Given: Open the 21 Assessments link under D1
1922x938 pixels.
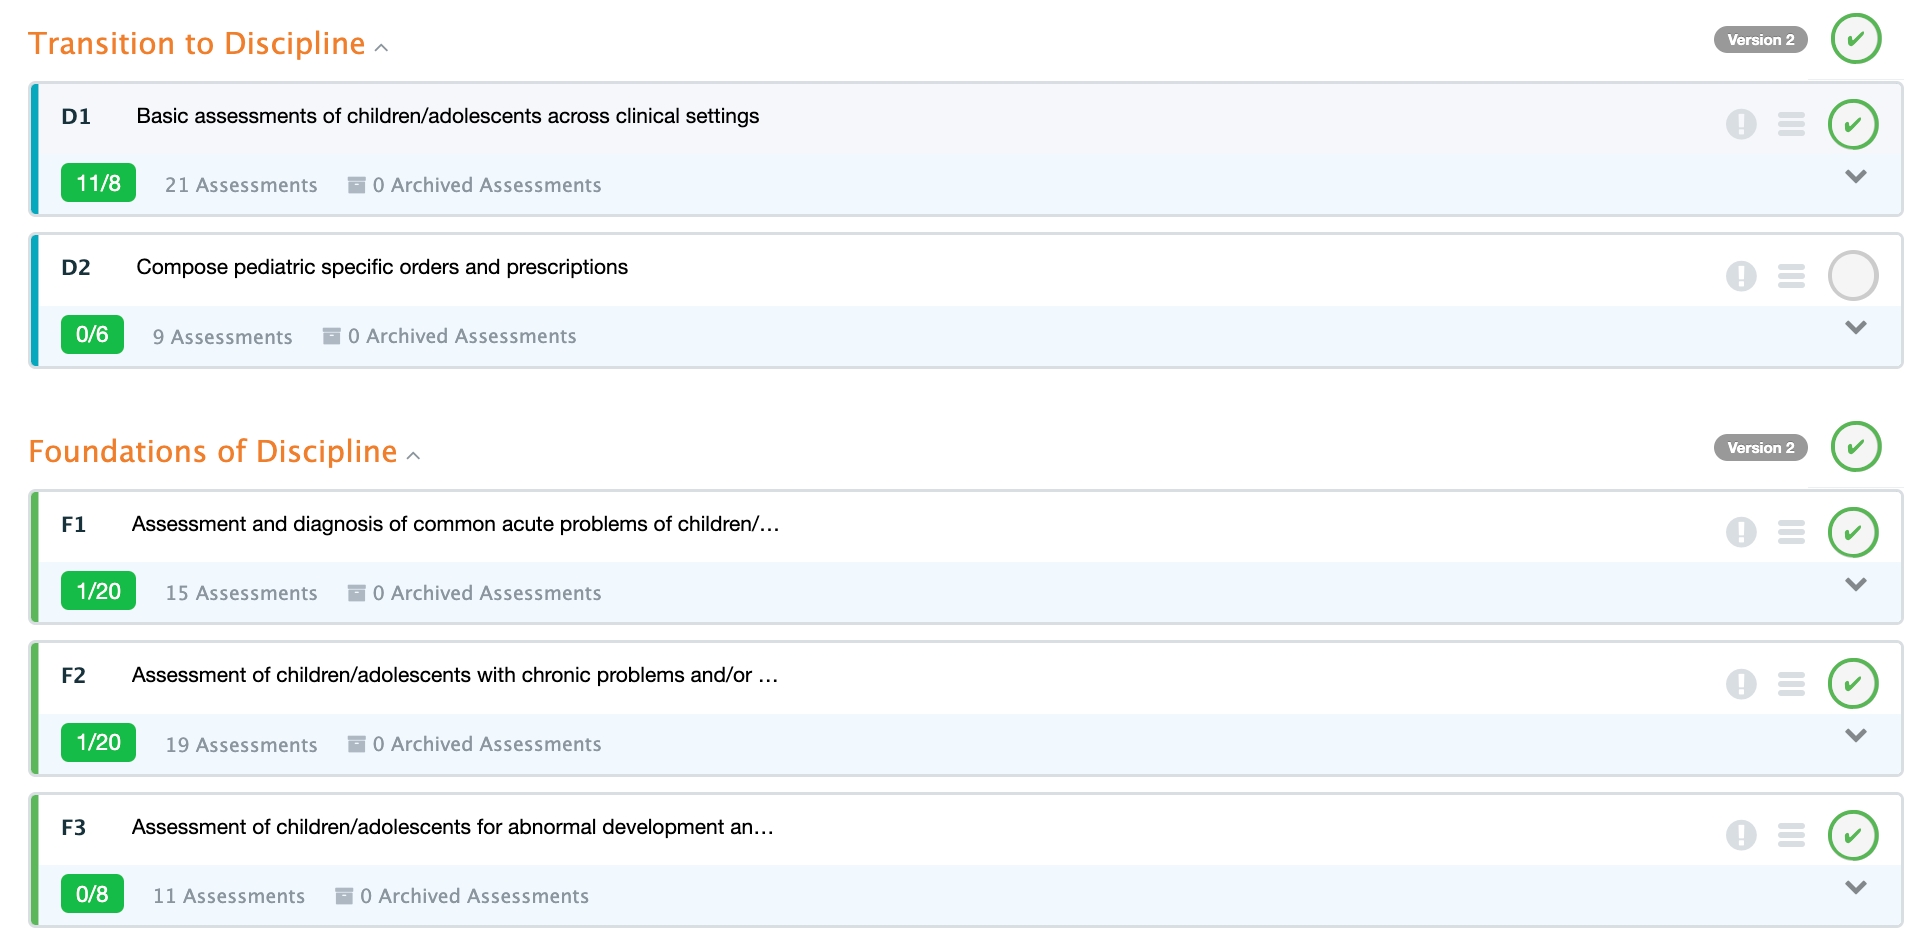Looking at the screenshot, I should (x=241, y=185).
